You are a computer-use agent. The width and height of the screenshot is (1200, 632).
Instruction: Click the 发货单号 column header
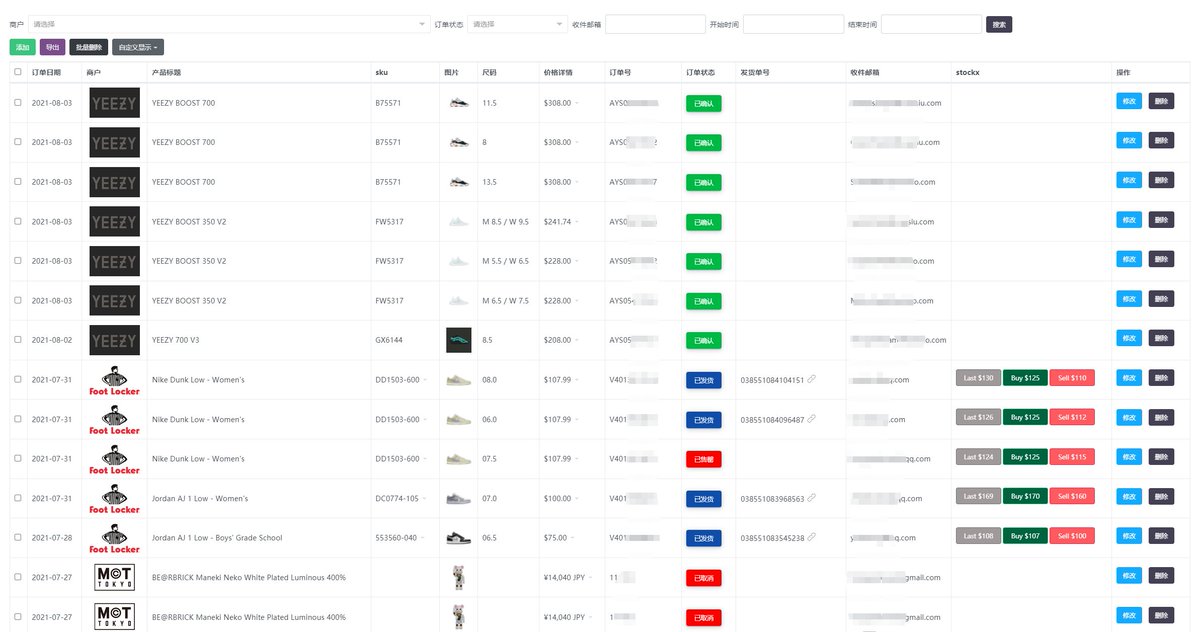point(754,72)
